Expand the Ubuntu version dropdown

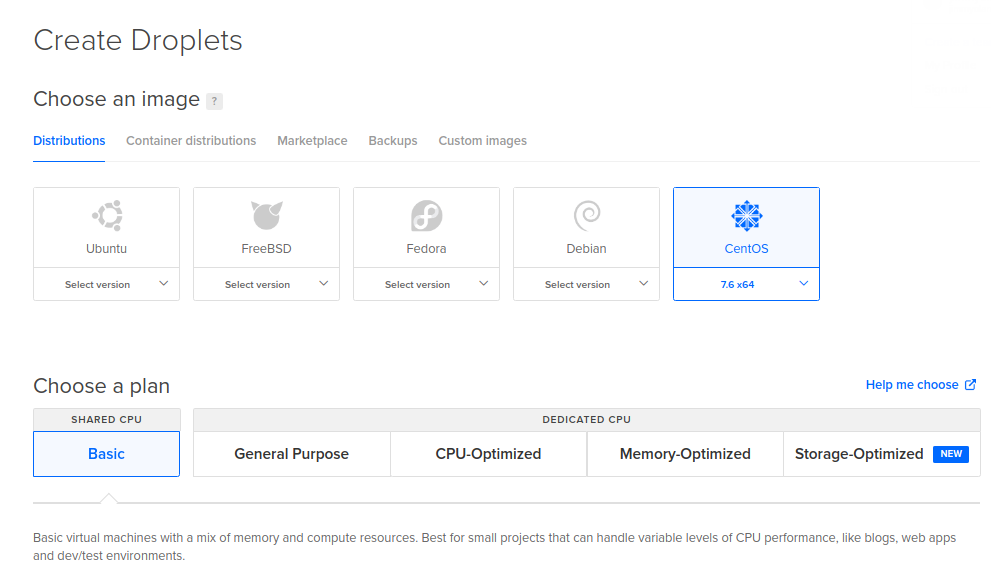click(x=107, y=285)
